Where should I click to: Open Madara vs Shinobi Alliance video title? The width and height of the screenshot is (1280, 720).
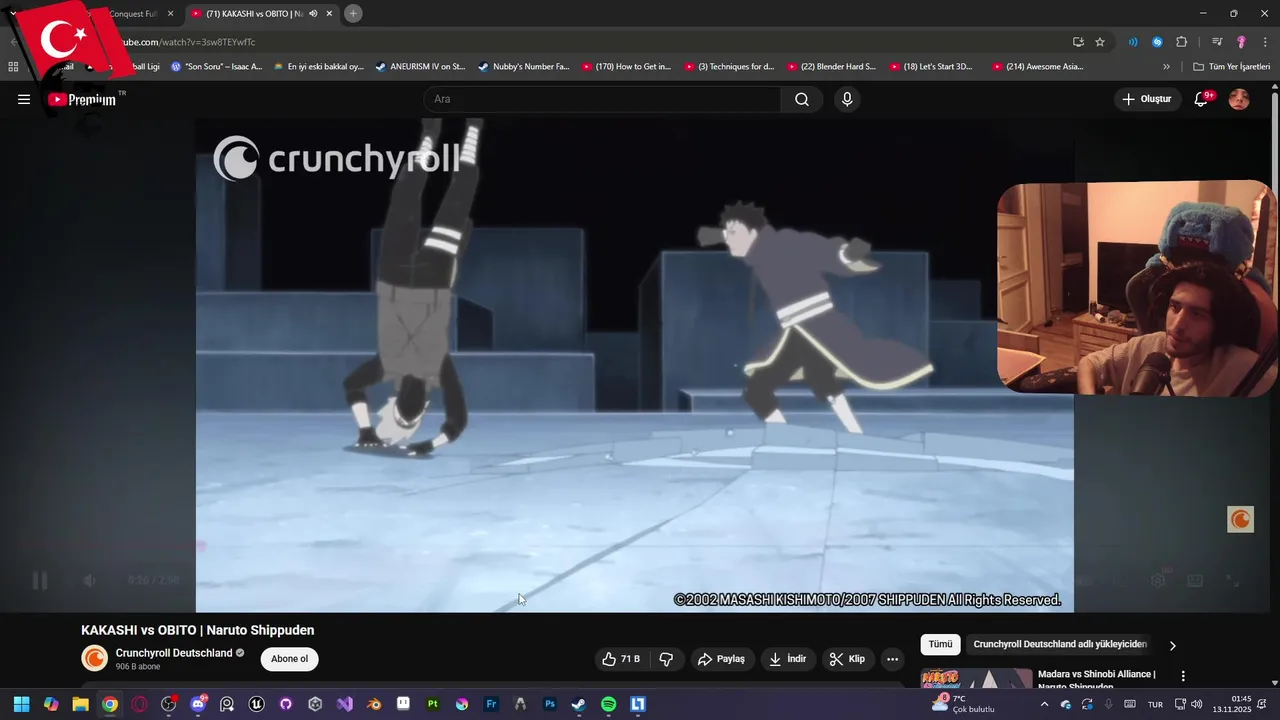tap(1097, 680)
